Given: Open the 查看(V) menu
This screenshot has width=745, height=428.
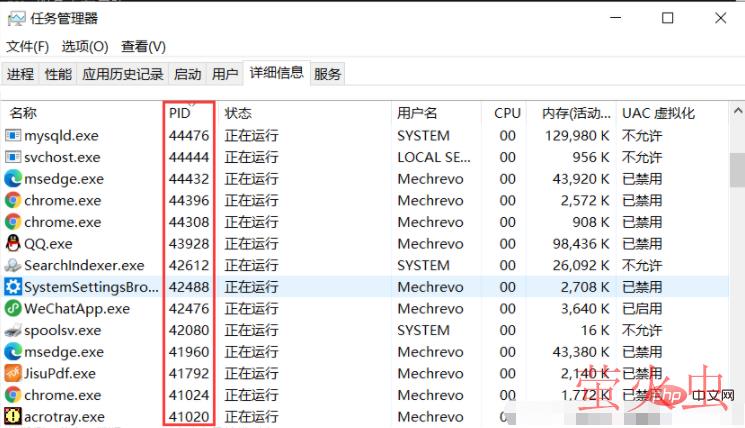Looking at the screenshot, I should pyautogui.click(x=143, y=47).
